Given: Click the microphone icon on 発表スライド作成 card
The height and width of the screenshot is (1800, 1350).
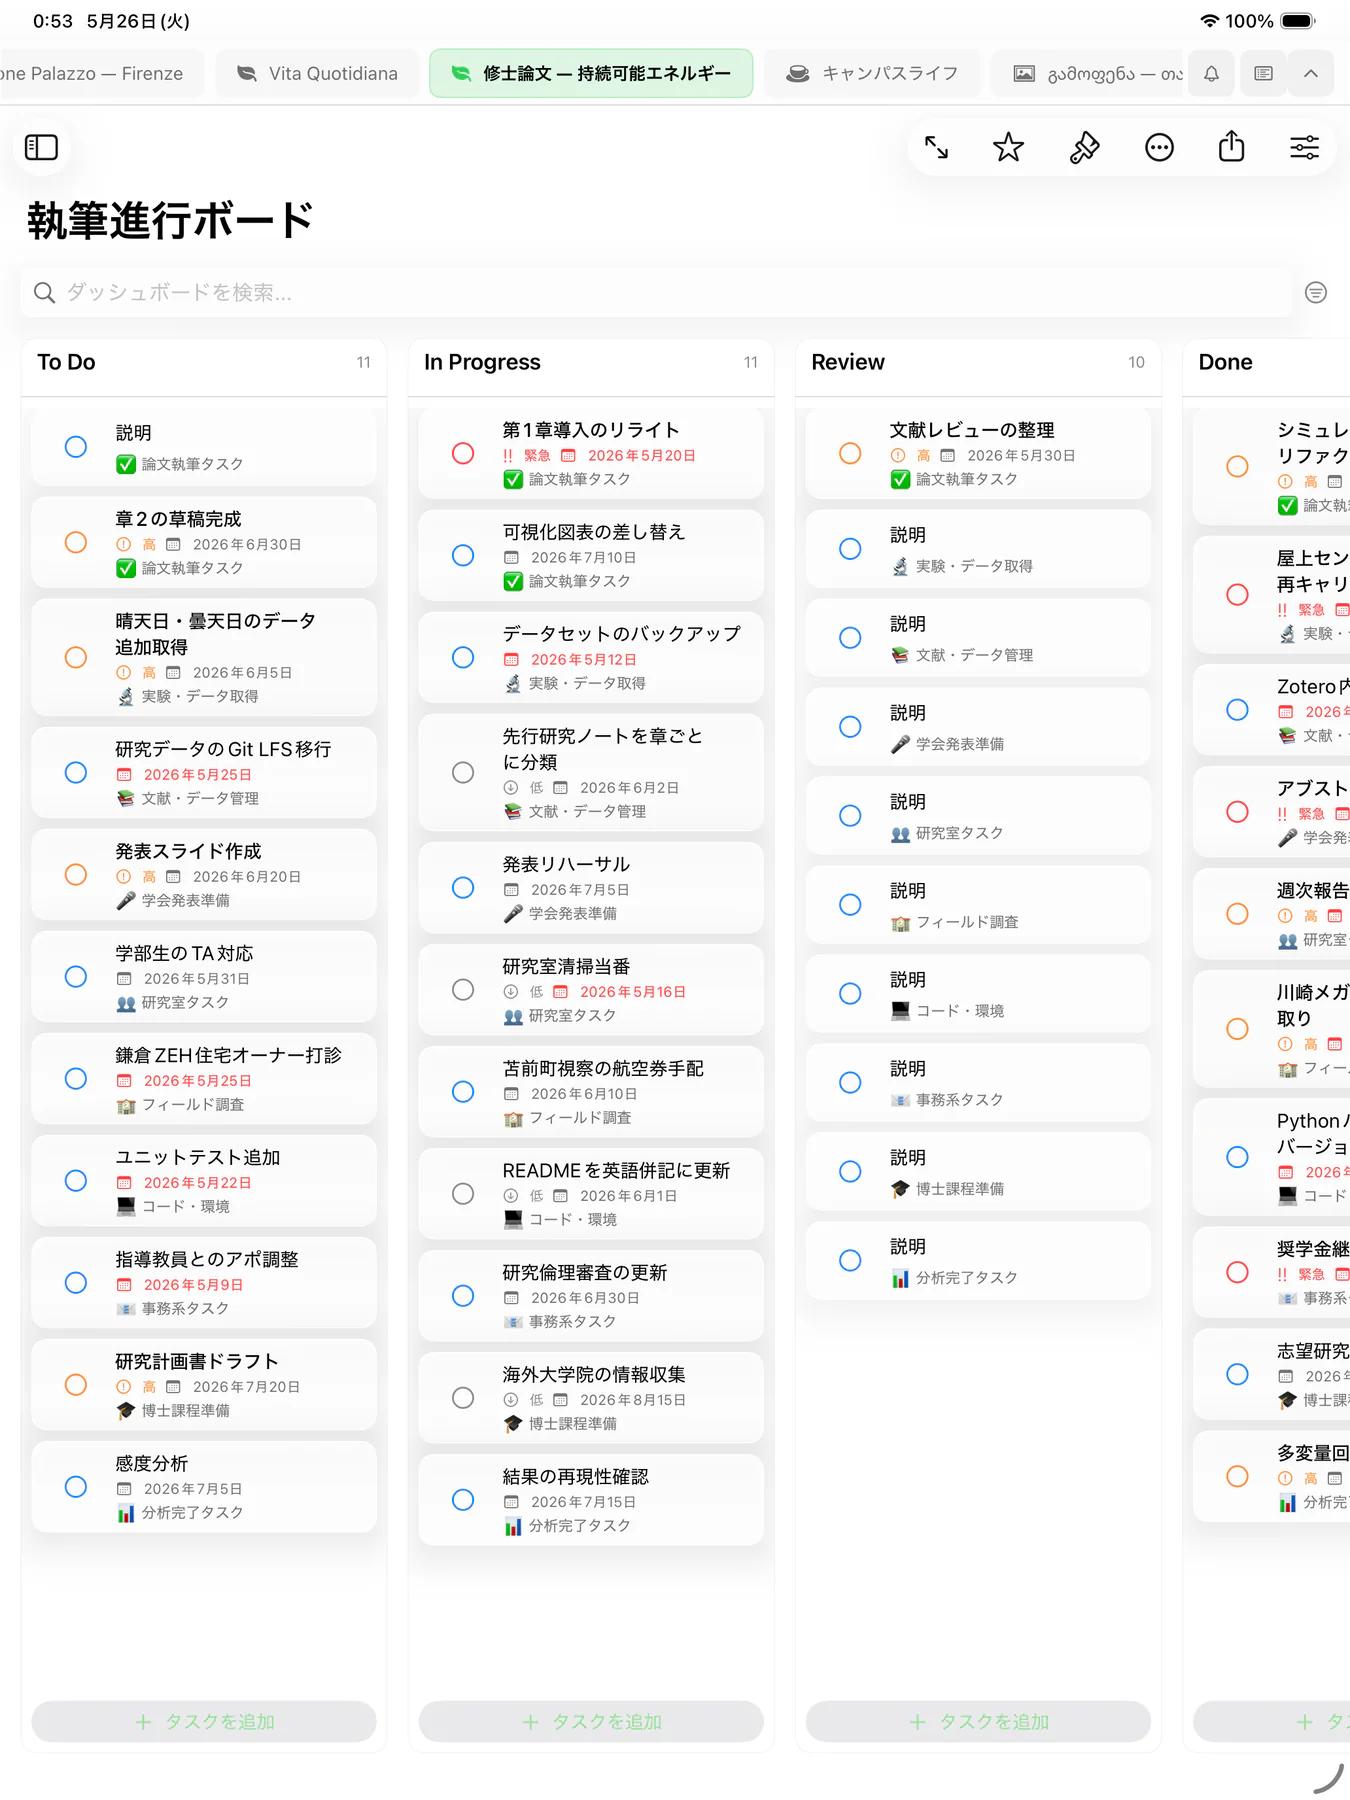Looking at the screenshot, I should (x=125, y=901).
